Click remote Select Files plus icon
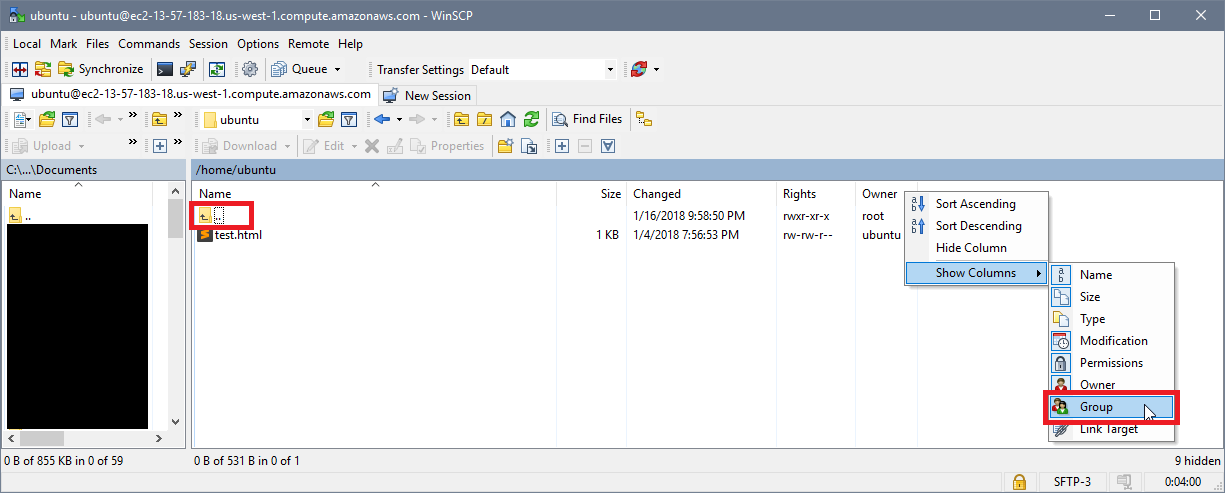The image size is (1225, 493). [562, 146]
